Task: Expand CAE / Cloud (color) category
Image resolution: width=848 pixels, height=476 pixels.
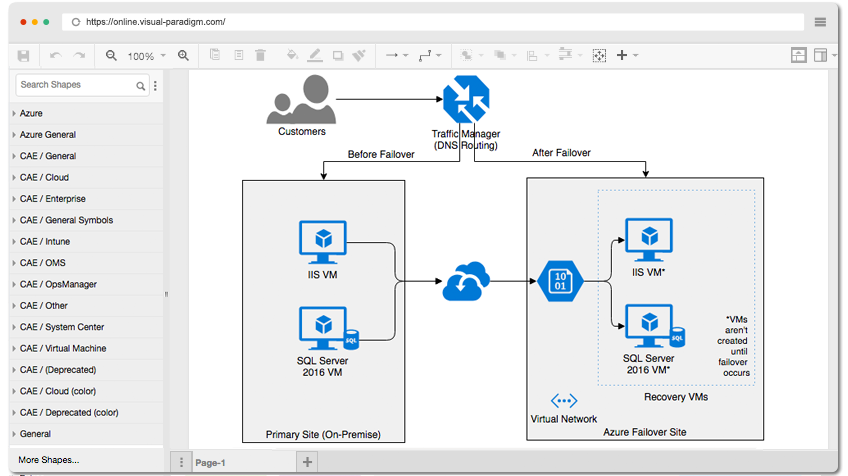Action: 87,391
